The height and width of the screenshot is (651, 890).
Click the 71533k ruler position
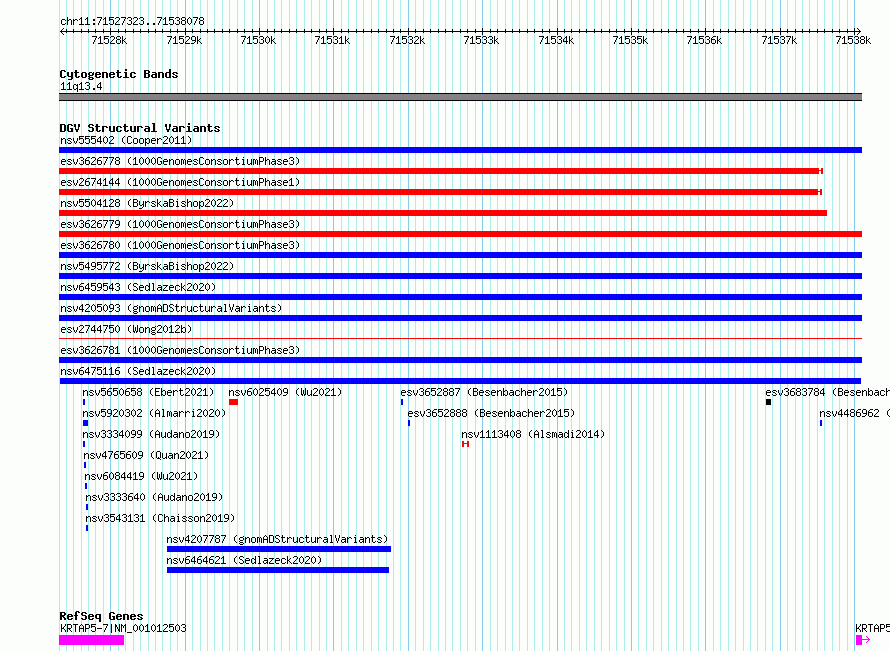pos(481,40)
